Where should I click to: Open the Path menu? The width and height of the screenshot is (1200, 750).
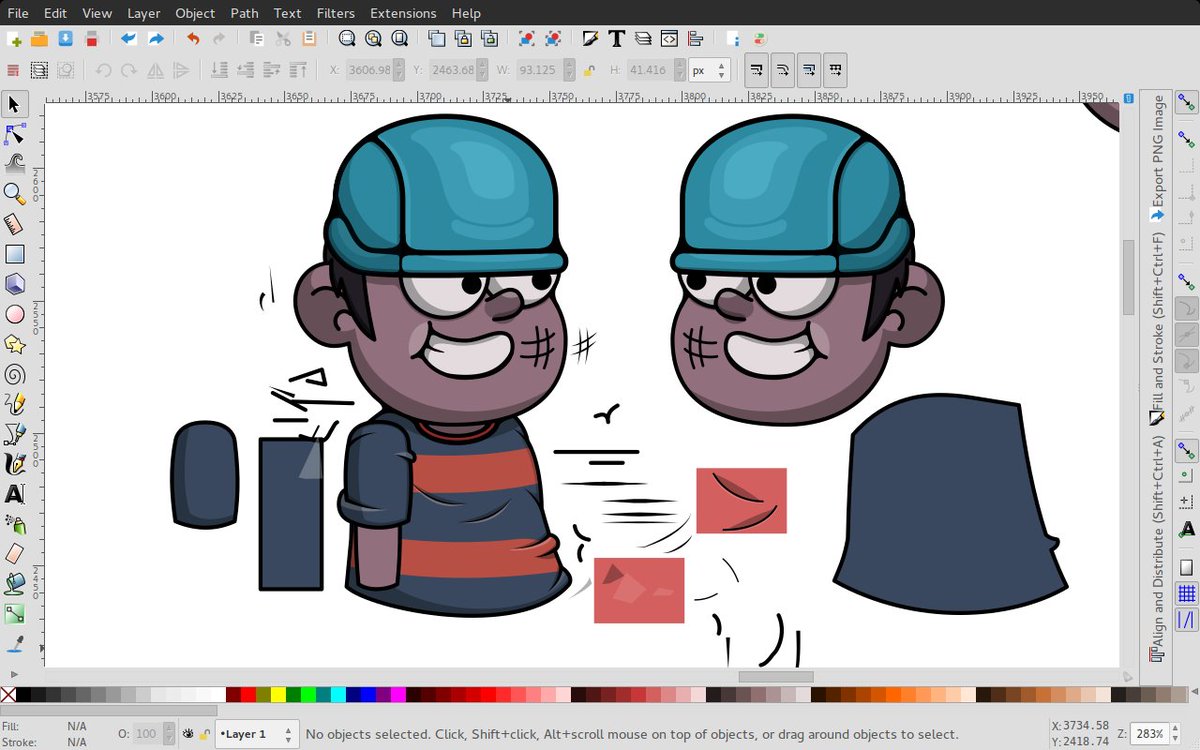pos(244,13)
